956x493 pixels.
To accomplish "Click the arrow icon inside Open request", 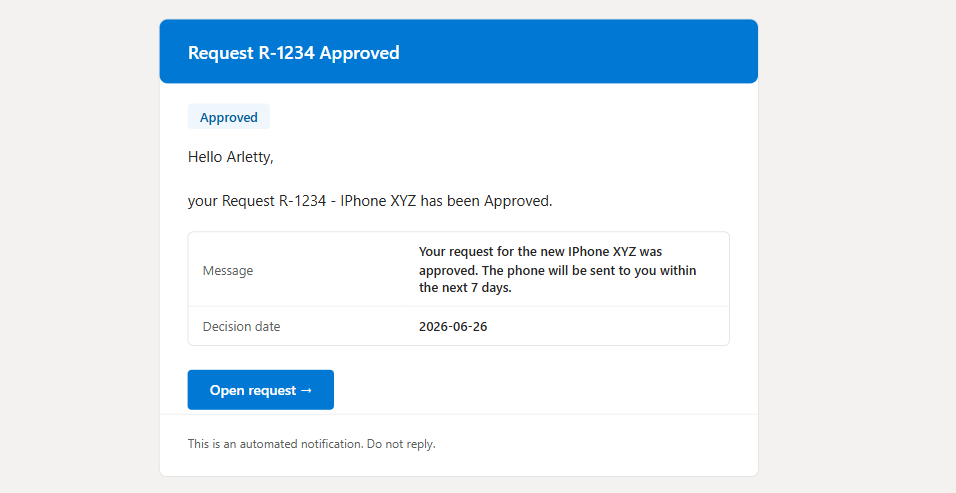I will pos(306,390).
